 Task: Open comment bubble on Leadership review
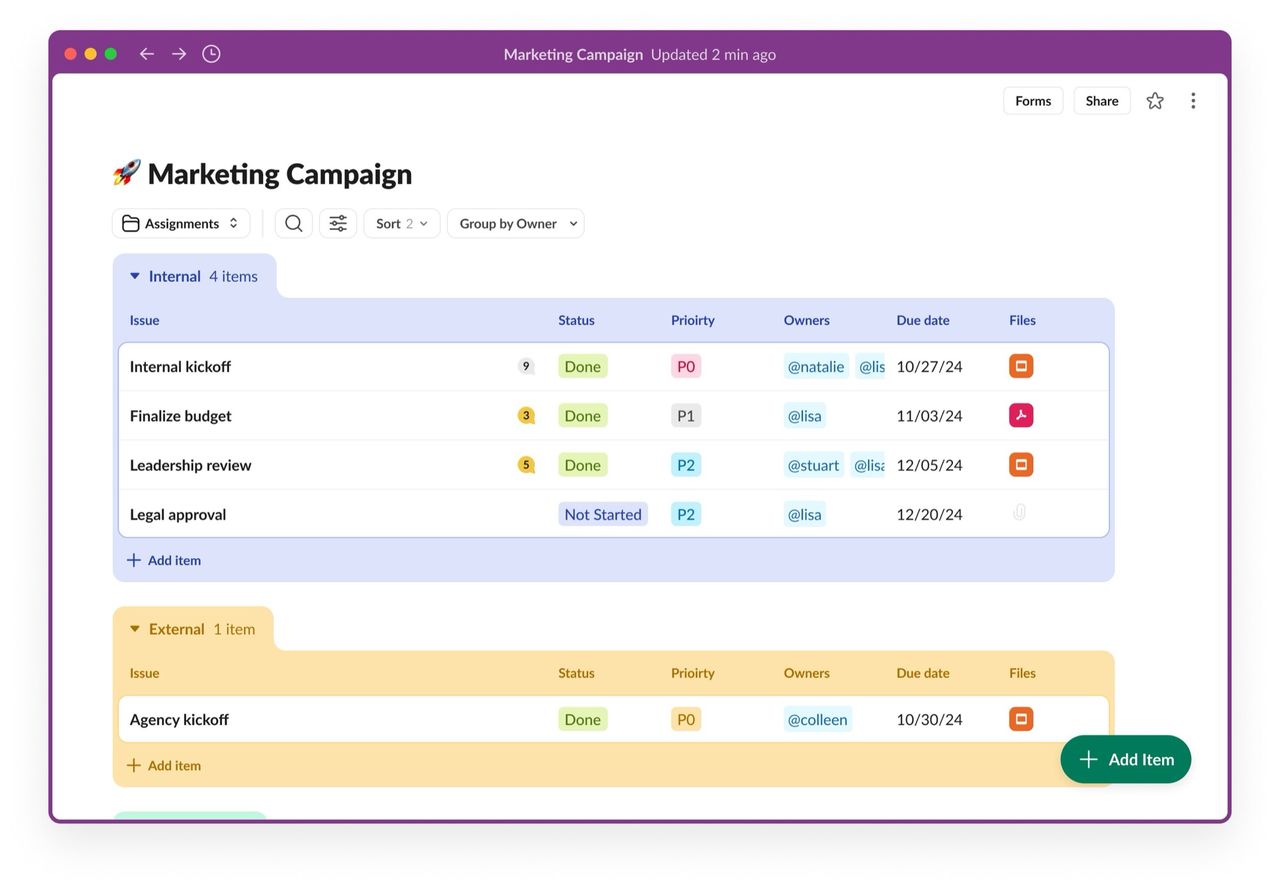point(526,465)
